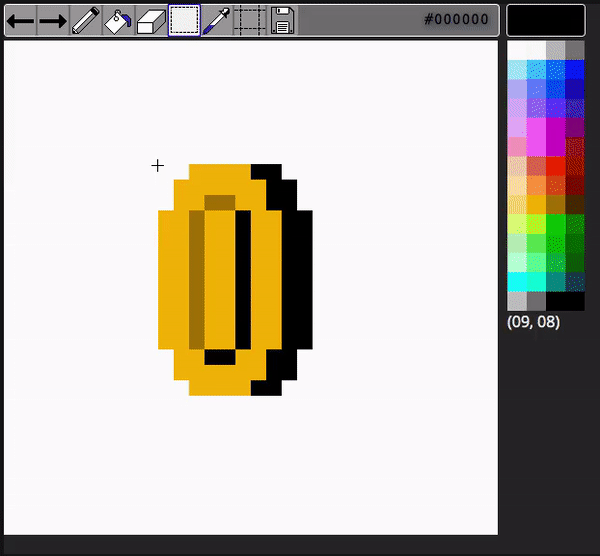
Task: Choose the orange palette swatch
Action: (536, 186)
